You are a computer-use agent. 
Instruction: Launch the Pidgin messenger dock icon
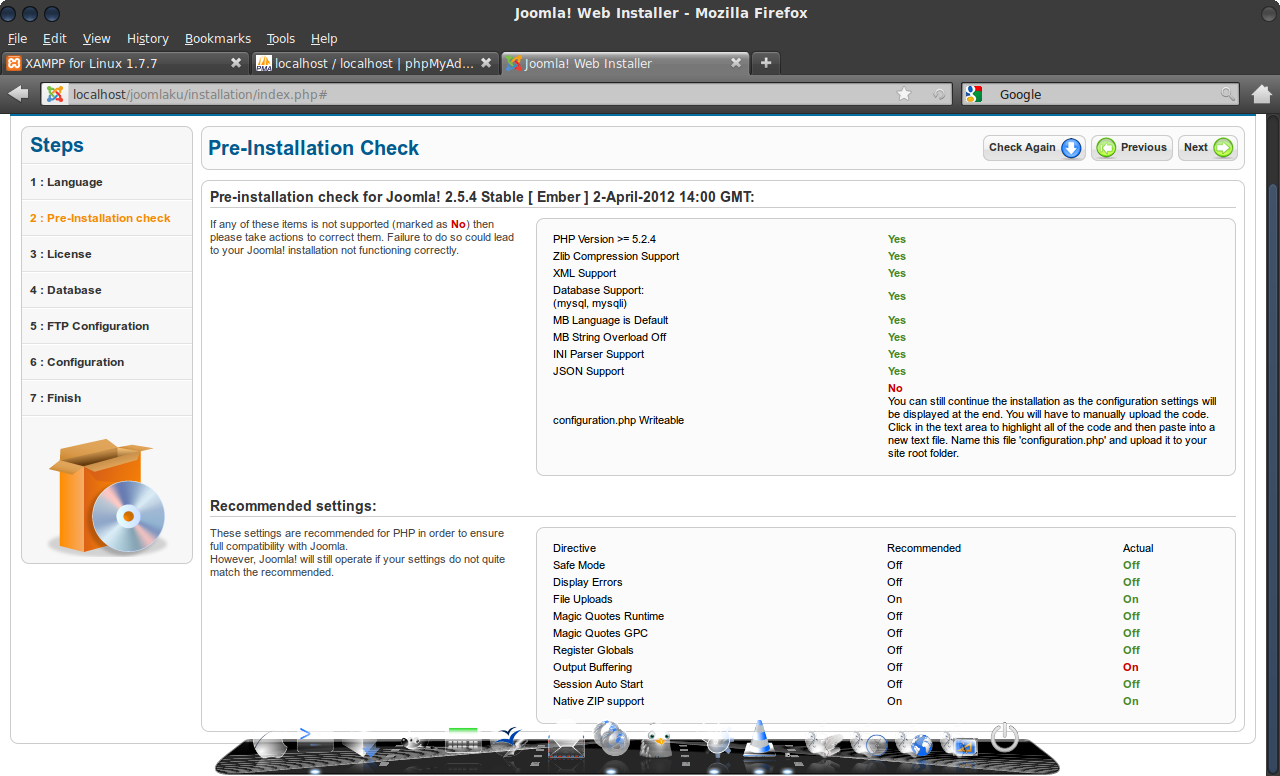pos(658,741)
